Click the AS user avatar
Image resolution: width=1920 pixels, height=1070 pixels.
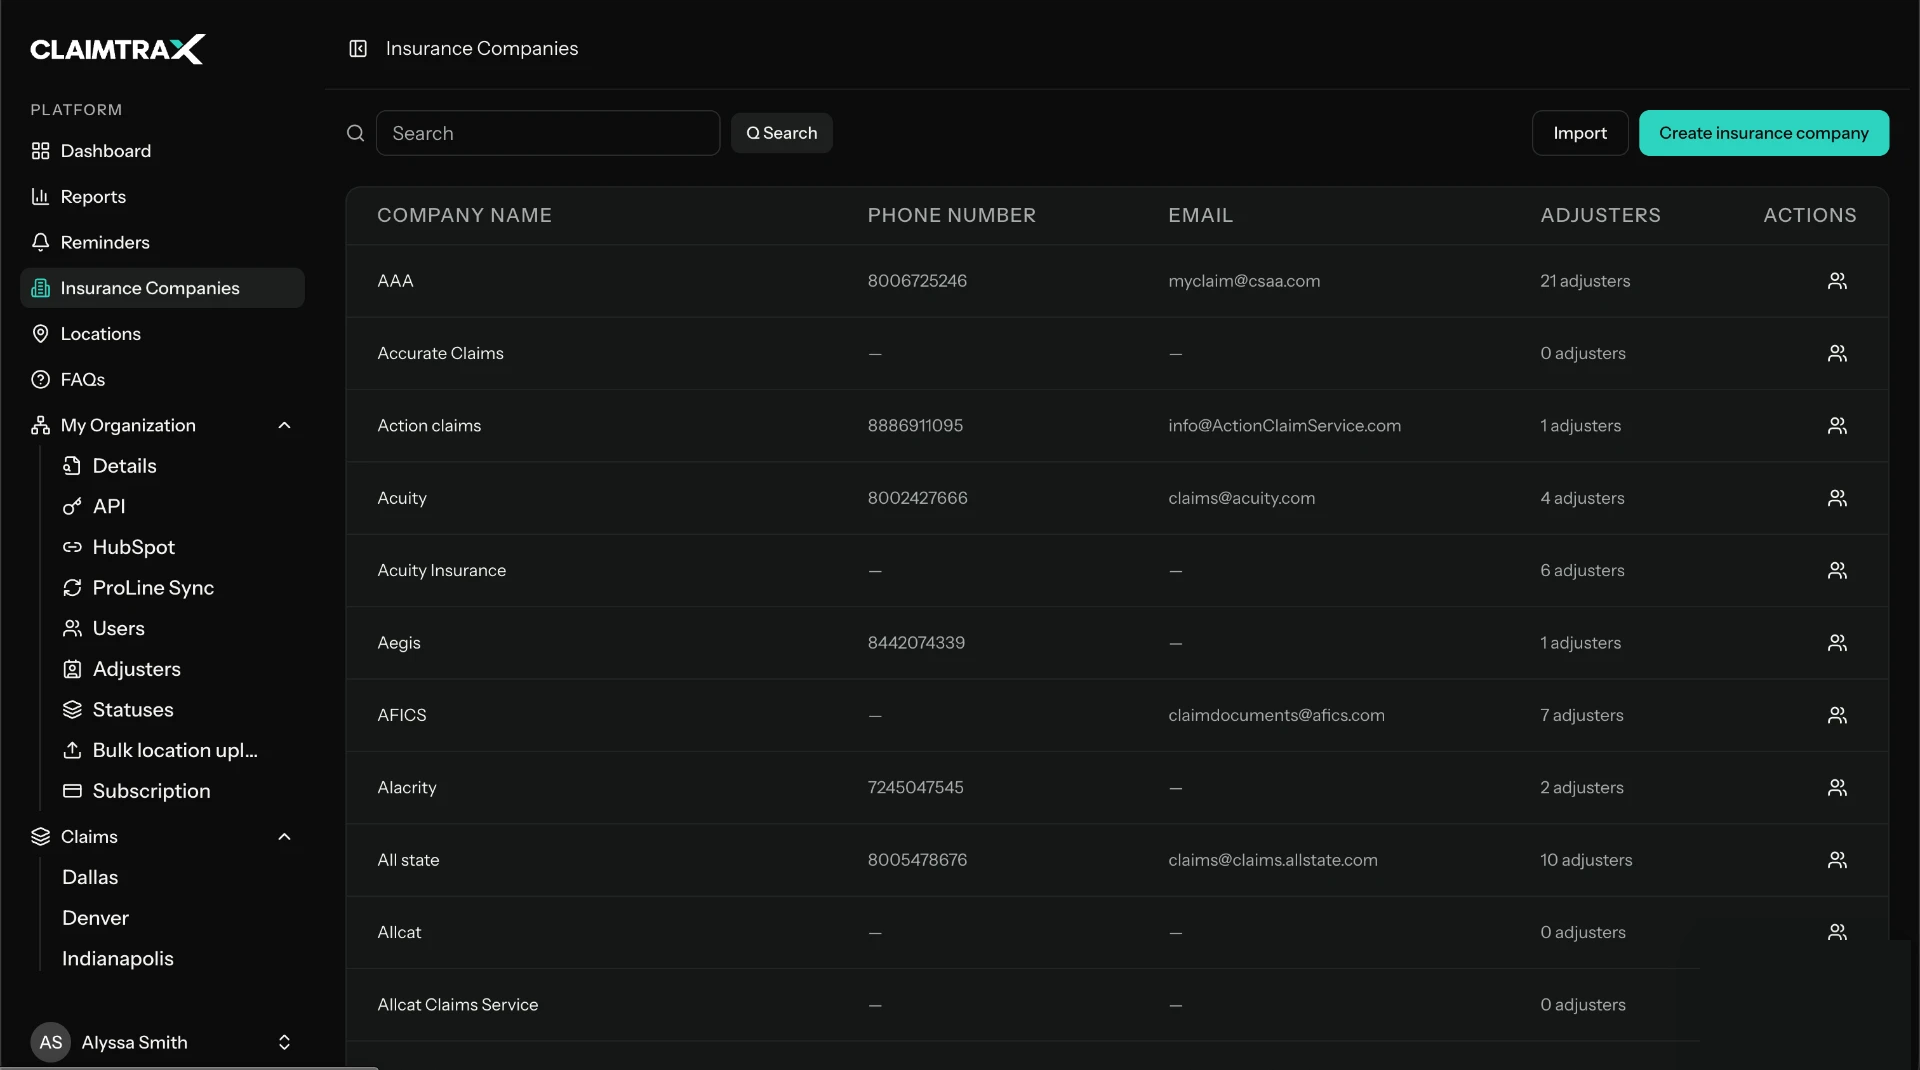51,1042
